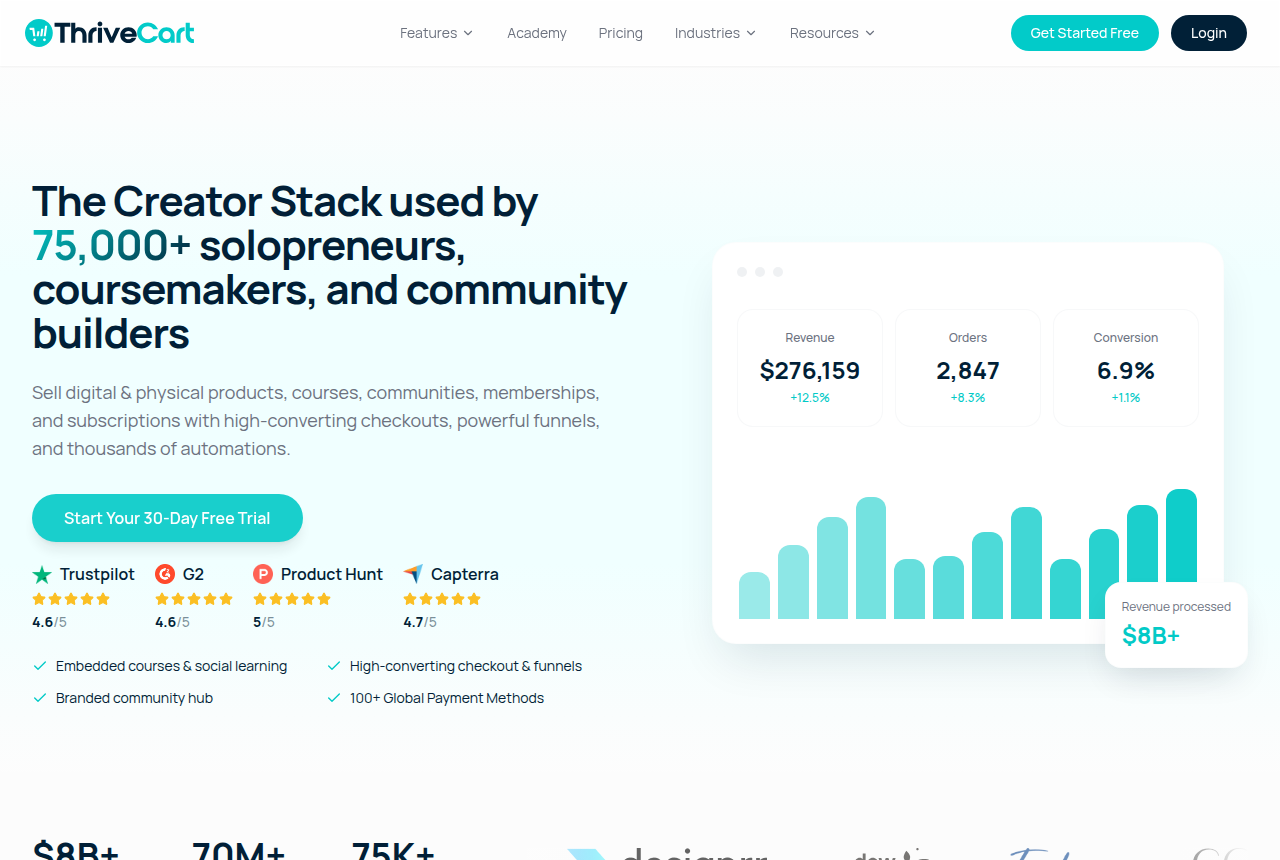Click the ThriveCart cart logo icon
1280x860 pixels.
(38, 33)
